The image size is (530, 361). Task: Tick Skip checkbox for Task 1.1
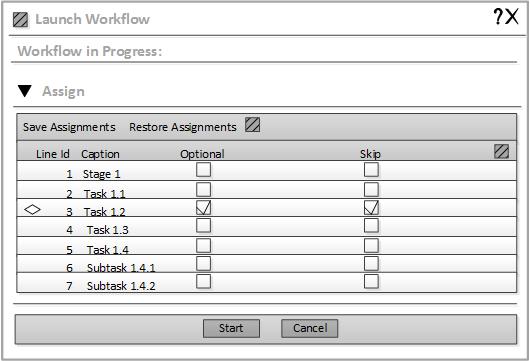[371, 189]
